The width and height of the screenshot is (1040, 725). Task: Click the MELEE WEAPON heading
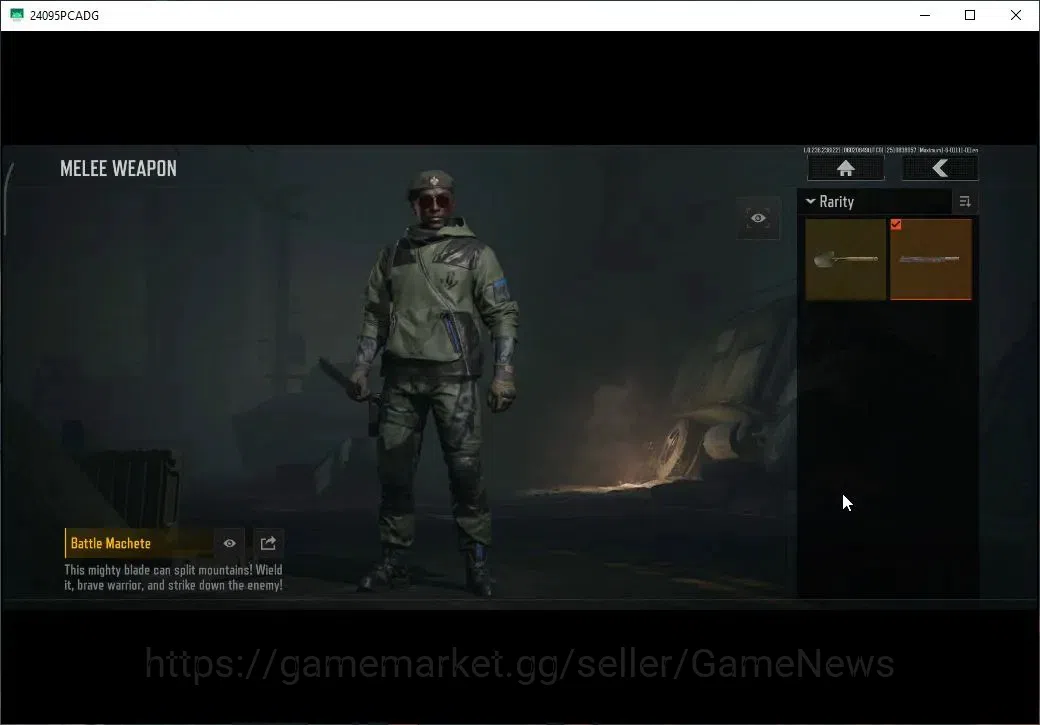pyautogui.click(x=119, y=168)
